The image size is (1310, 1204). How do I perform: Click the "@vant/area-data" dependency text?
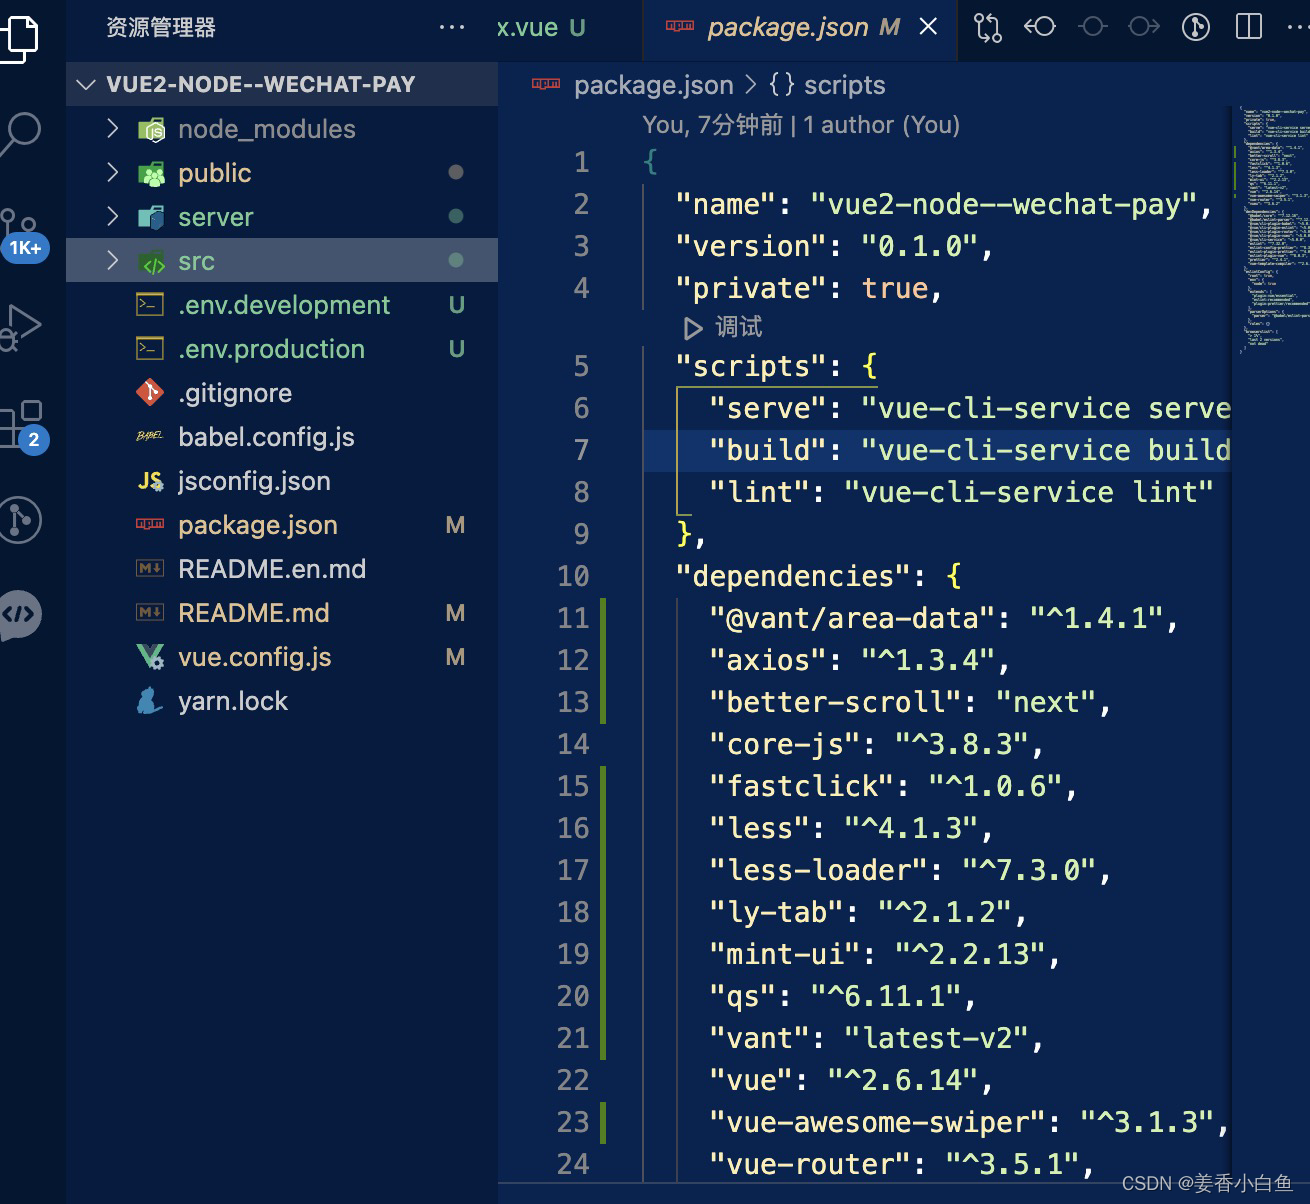pos(860,618)
